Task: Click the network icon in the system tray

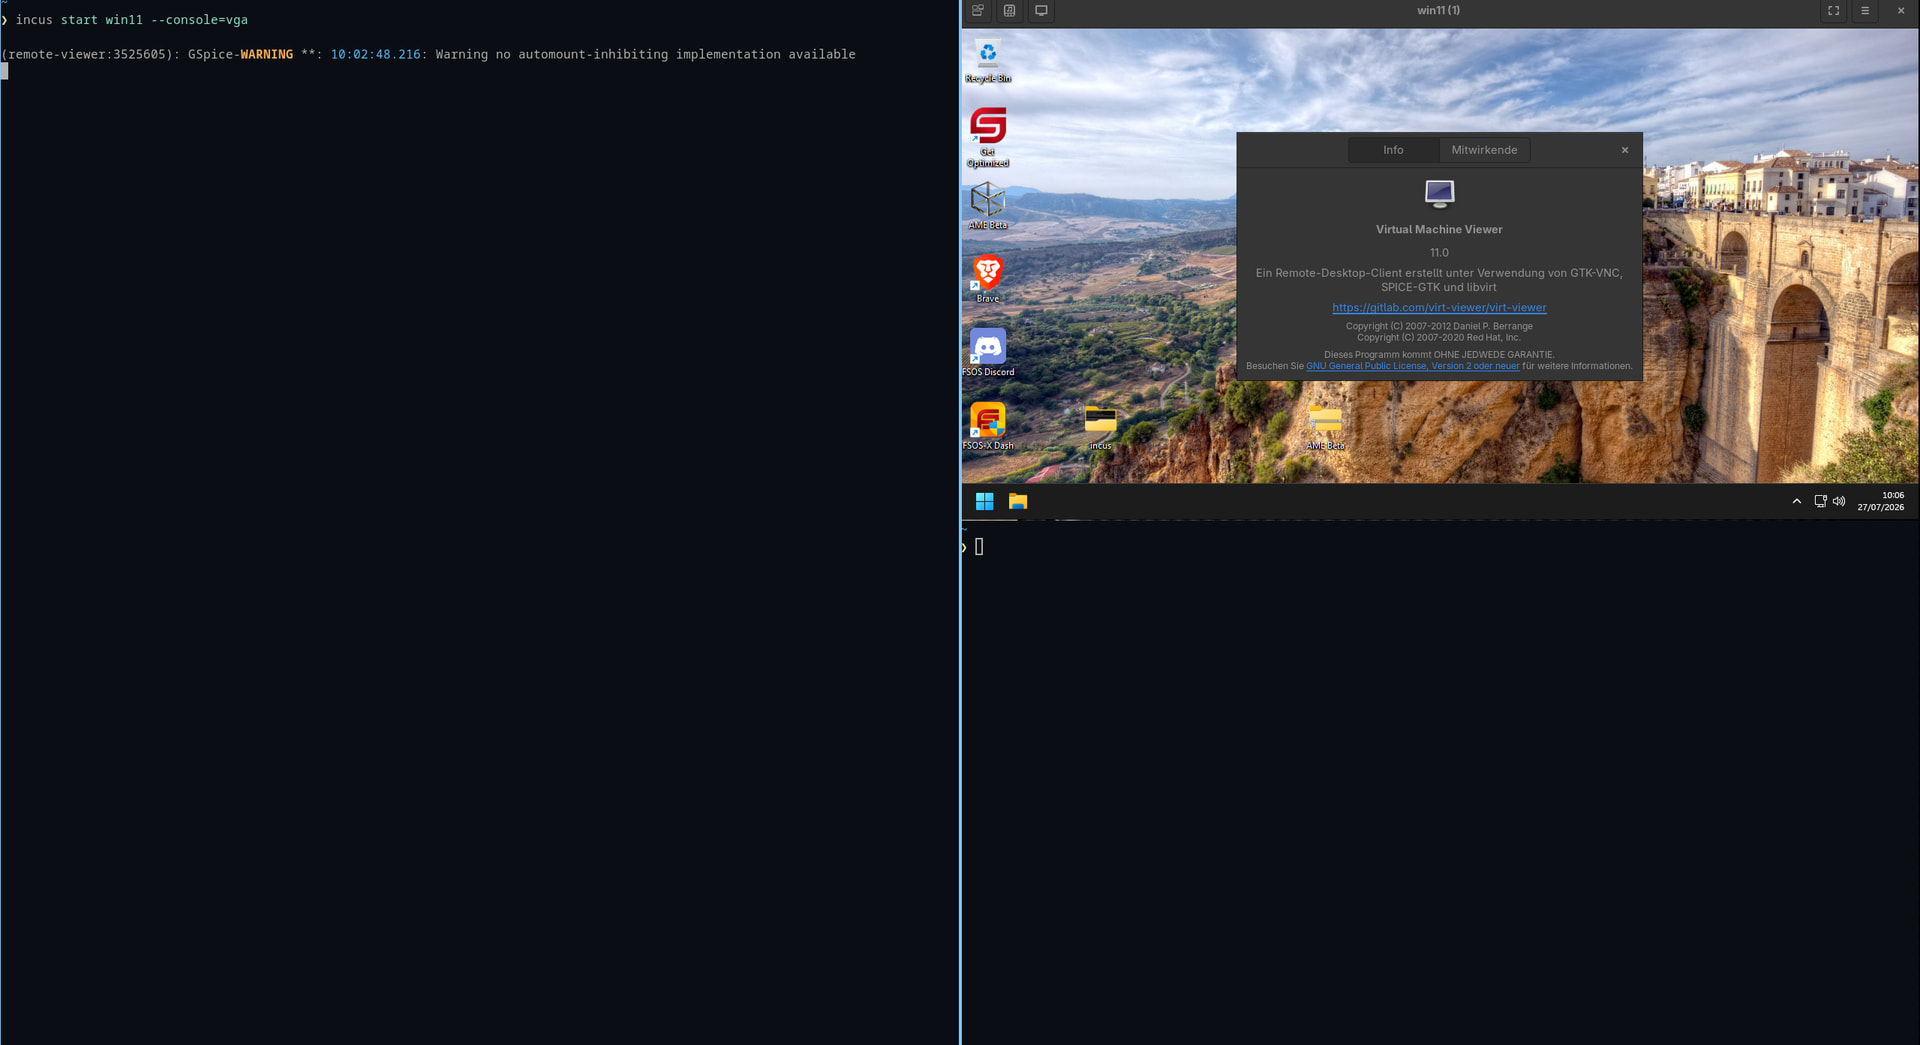Action: [x=1820, y=501]
